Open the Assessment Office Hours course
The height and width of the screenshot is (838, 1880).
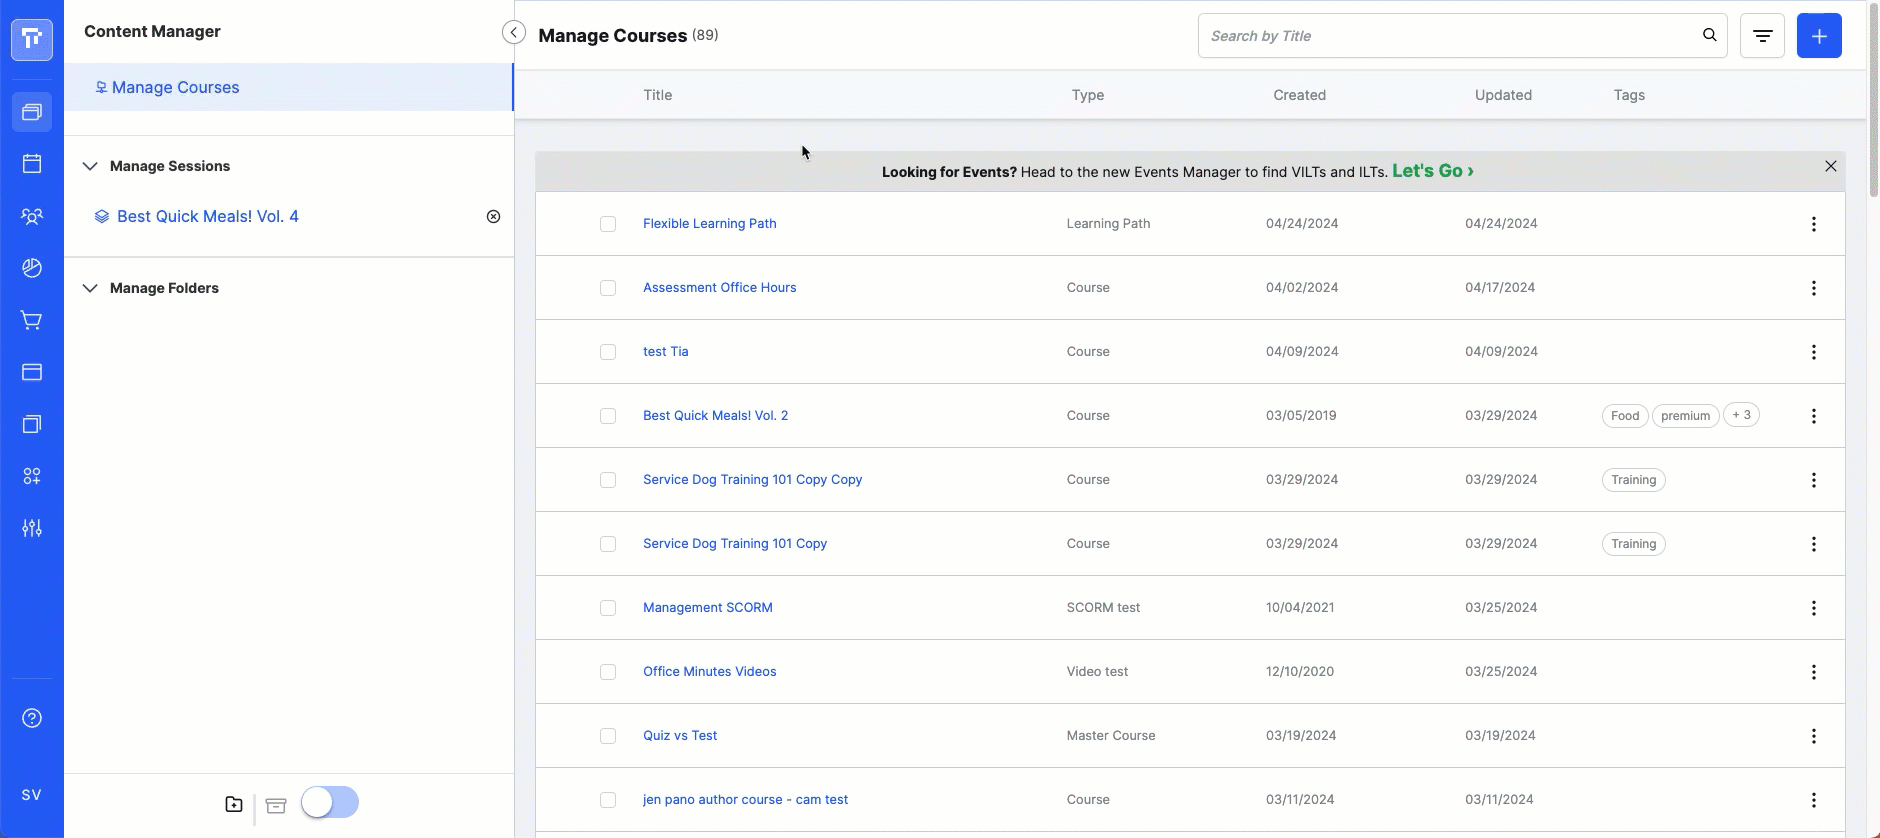click(x=719, y=287)
